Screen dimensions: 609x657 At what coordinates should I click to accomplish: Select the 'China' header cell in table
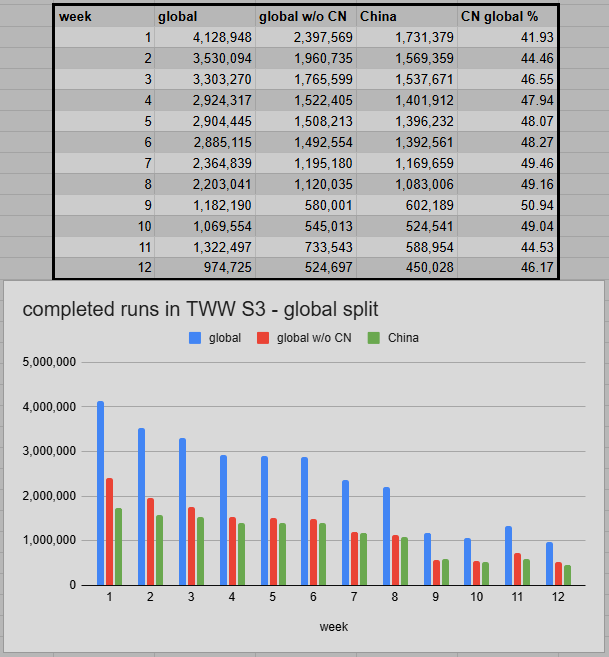pyautogui.click(x=406, y=16)
